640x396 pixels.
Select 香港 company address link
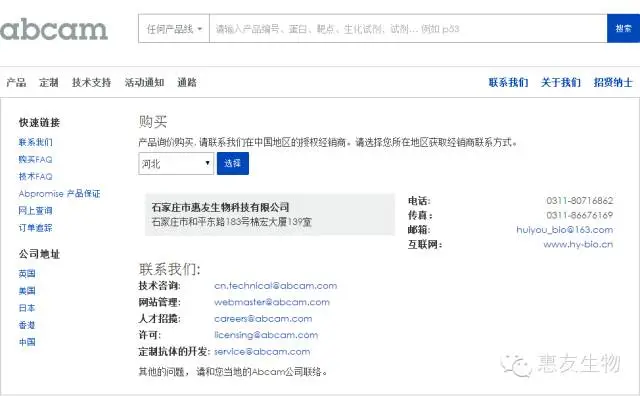(x=27, y=325)
